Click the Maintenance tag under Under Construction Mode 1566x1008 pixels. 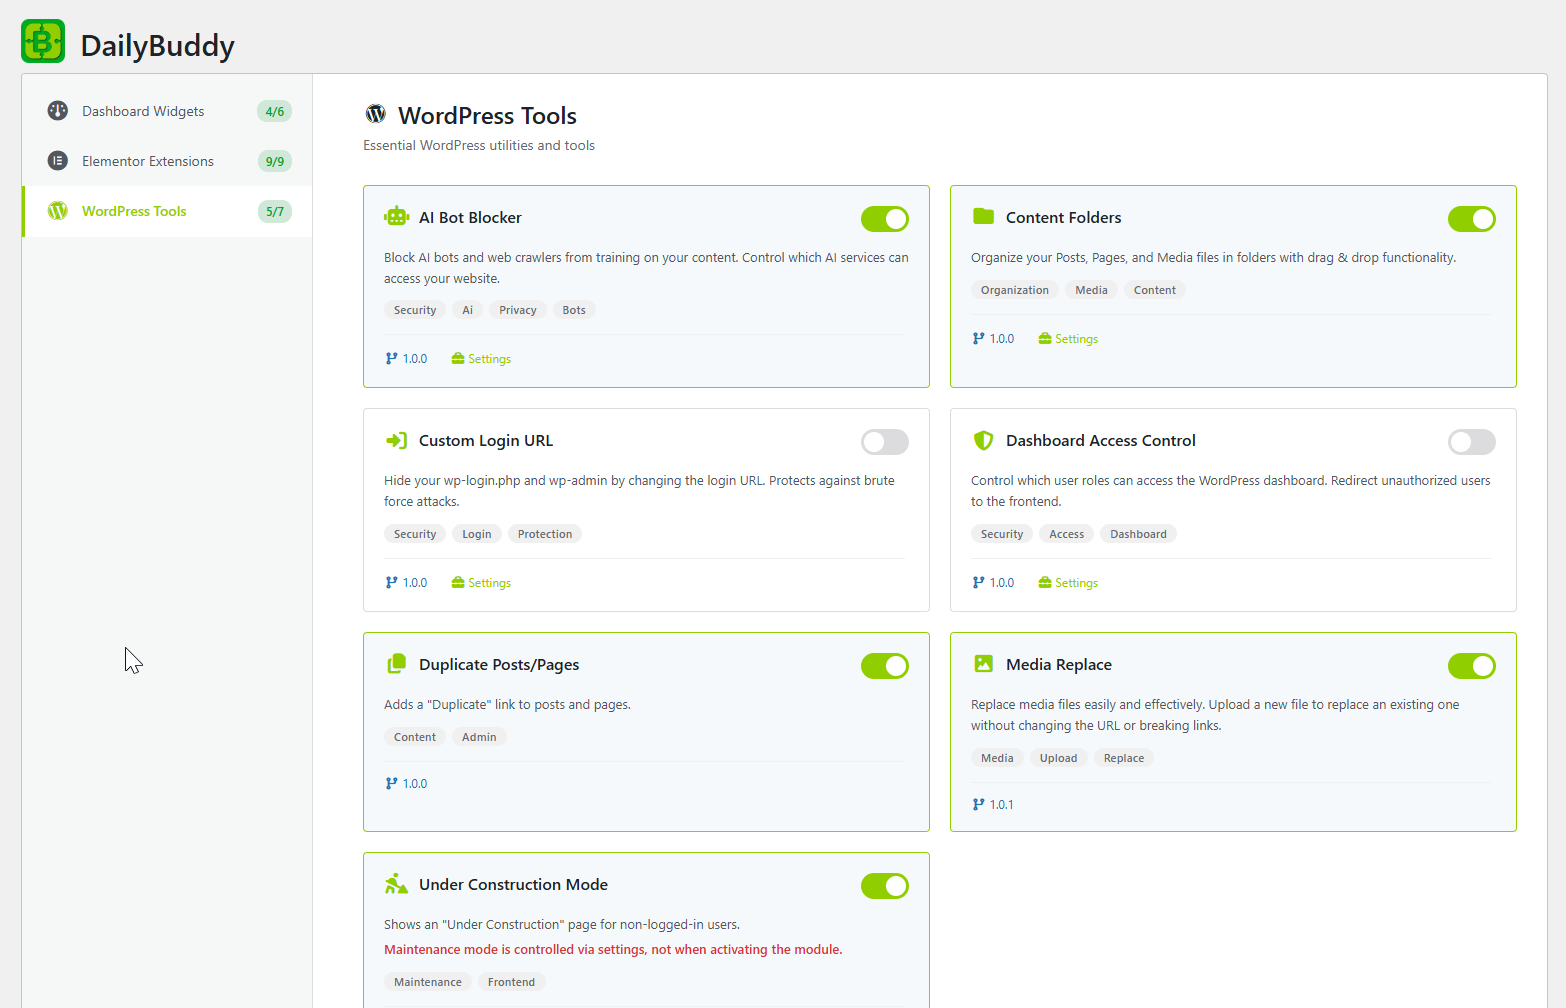pos(428,981)
